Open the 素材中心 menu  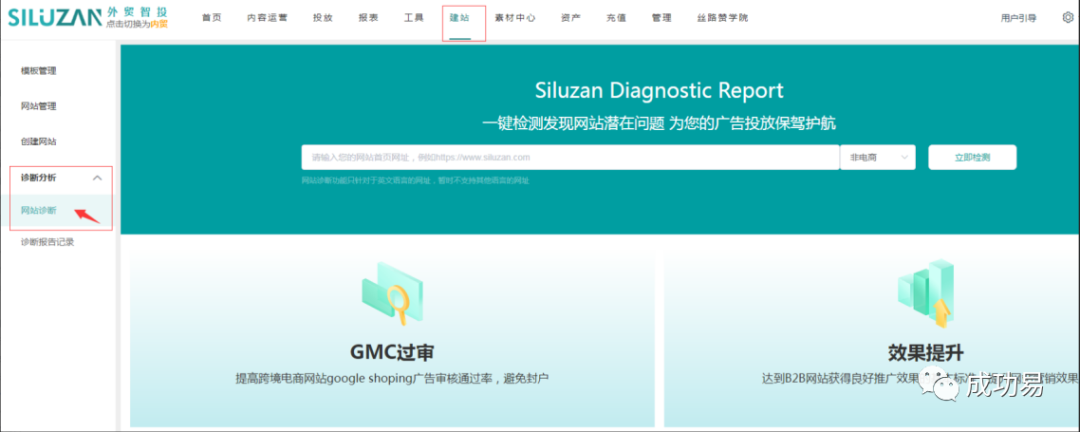515,18
